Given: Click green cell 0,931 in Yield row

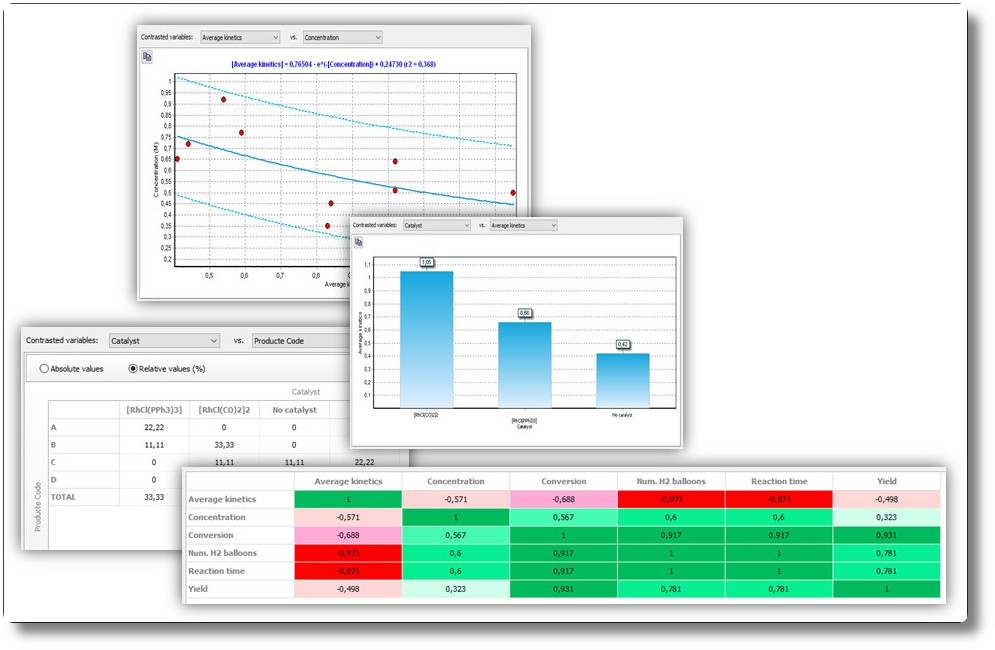Looking at the screenshot, I should coord(563,588).
